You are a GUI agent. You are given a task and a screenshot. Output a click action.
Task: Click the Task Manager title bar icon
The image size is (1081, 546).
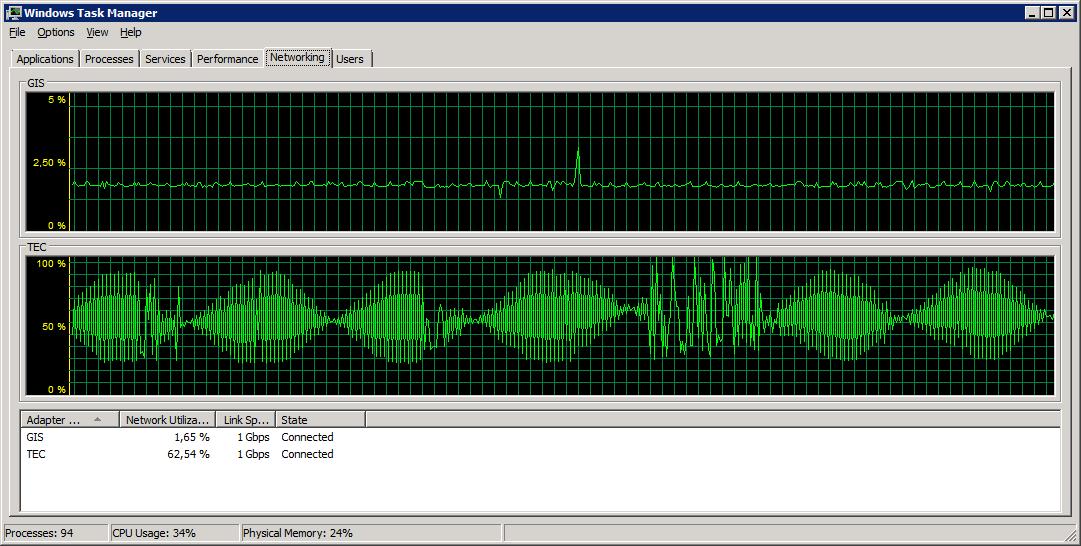click(x=14, y=13)
